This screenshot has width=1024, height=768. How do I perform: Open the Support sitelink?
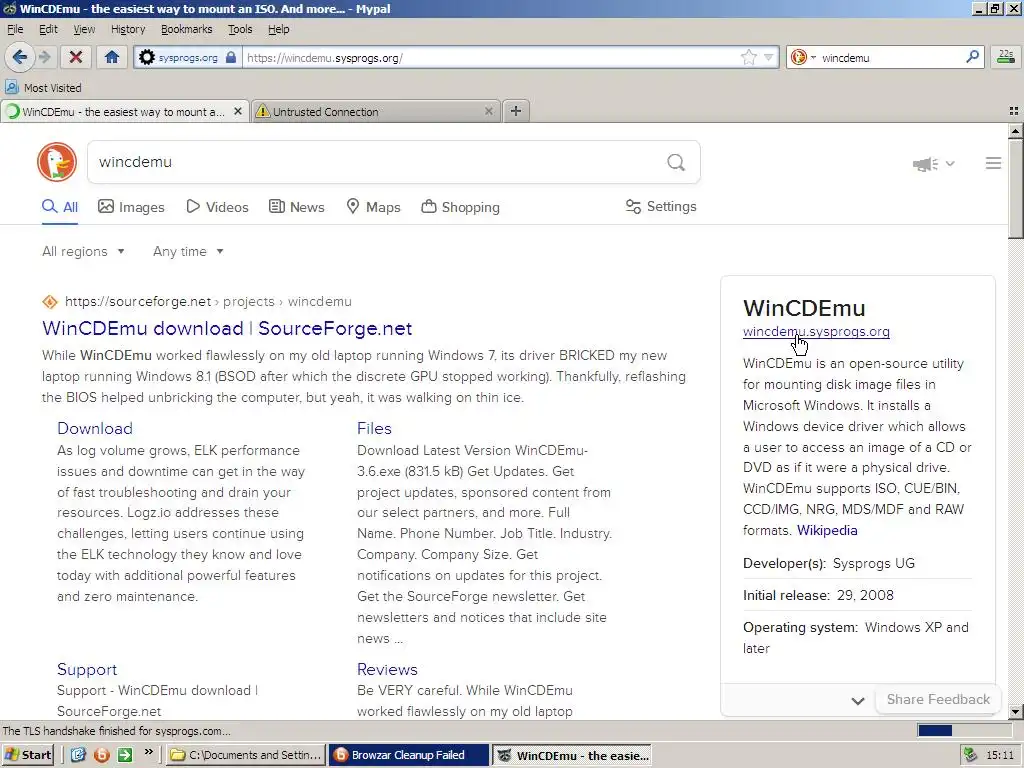tap(87, 669)
